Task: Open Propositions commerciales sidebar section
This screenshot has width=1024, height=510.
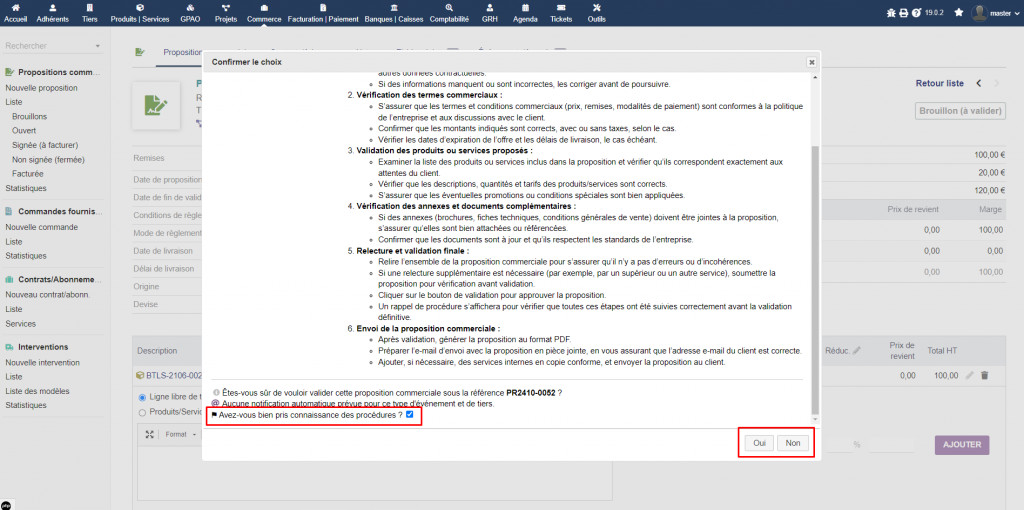Action: coord(60,72)
